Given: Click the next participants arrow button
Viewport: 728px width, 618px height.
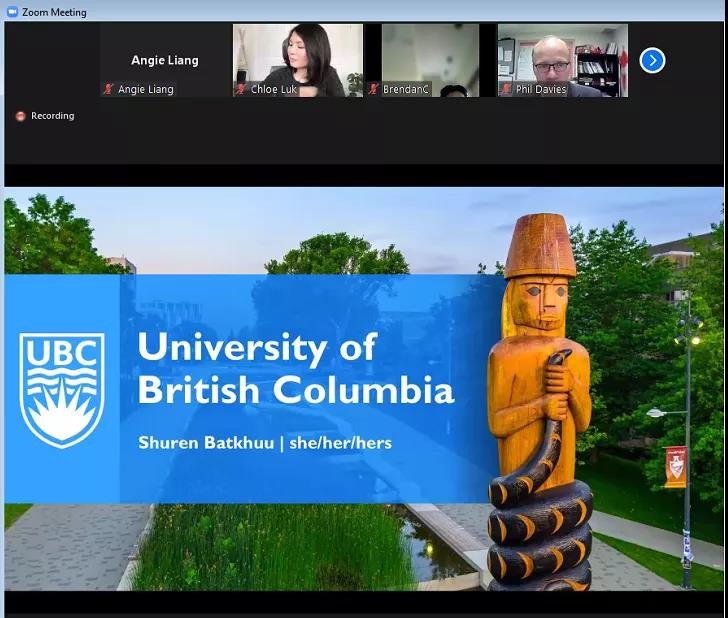Looking at the screenshot, I should pos(652,60).
